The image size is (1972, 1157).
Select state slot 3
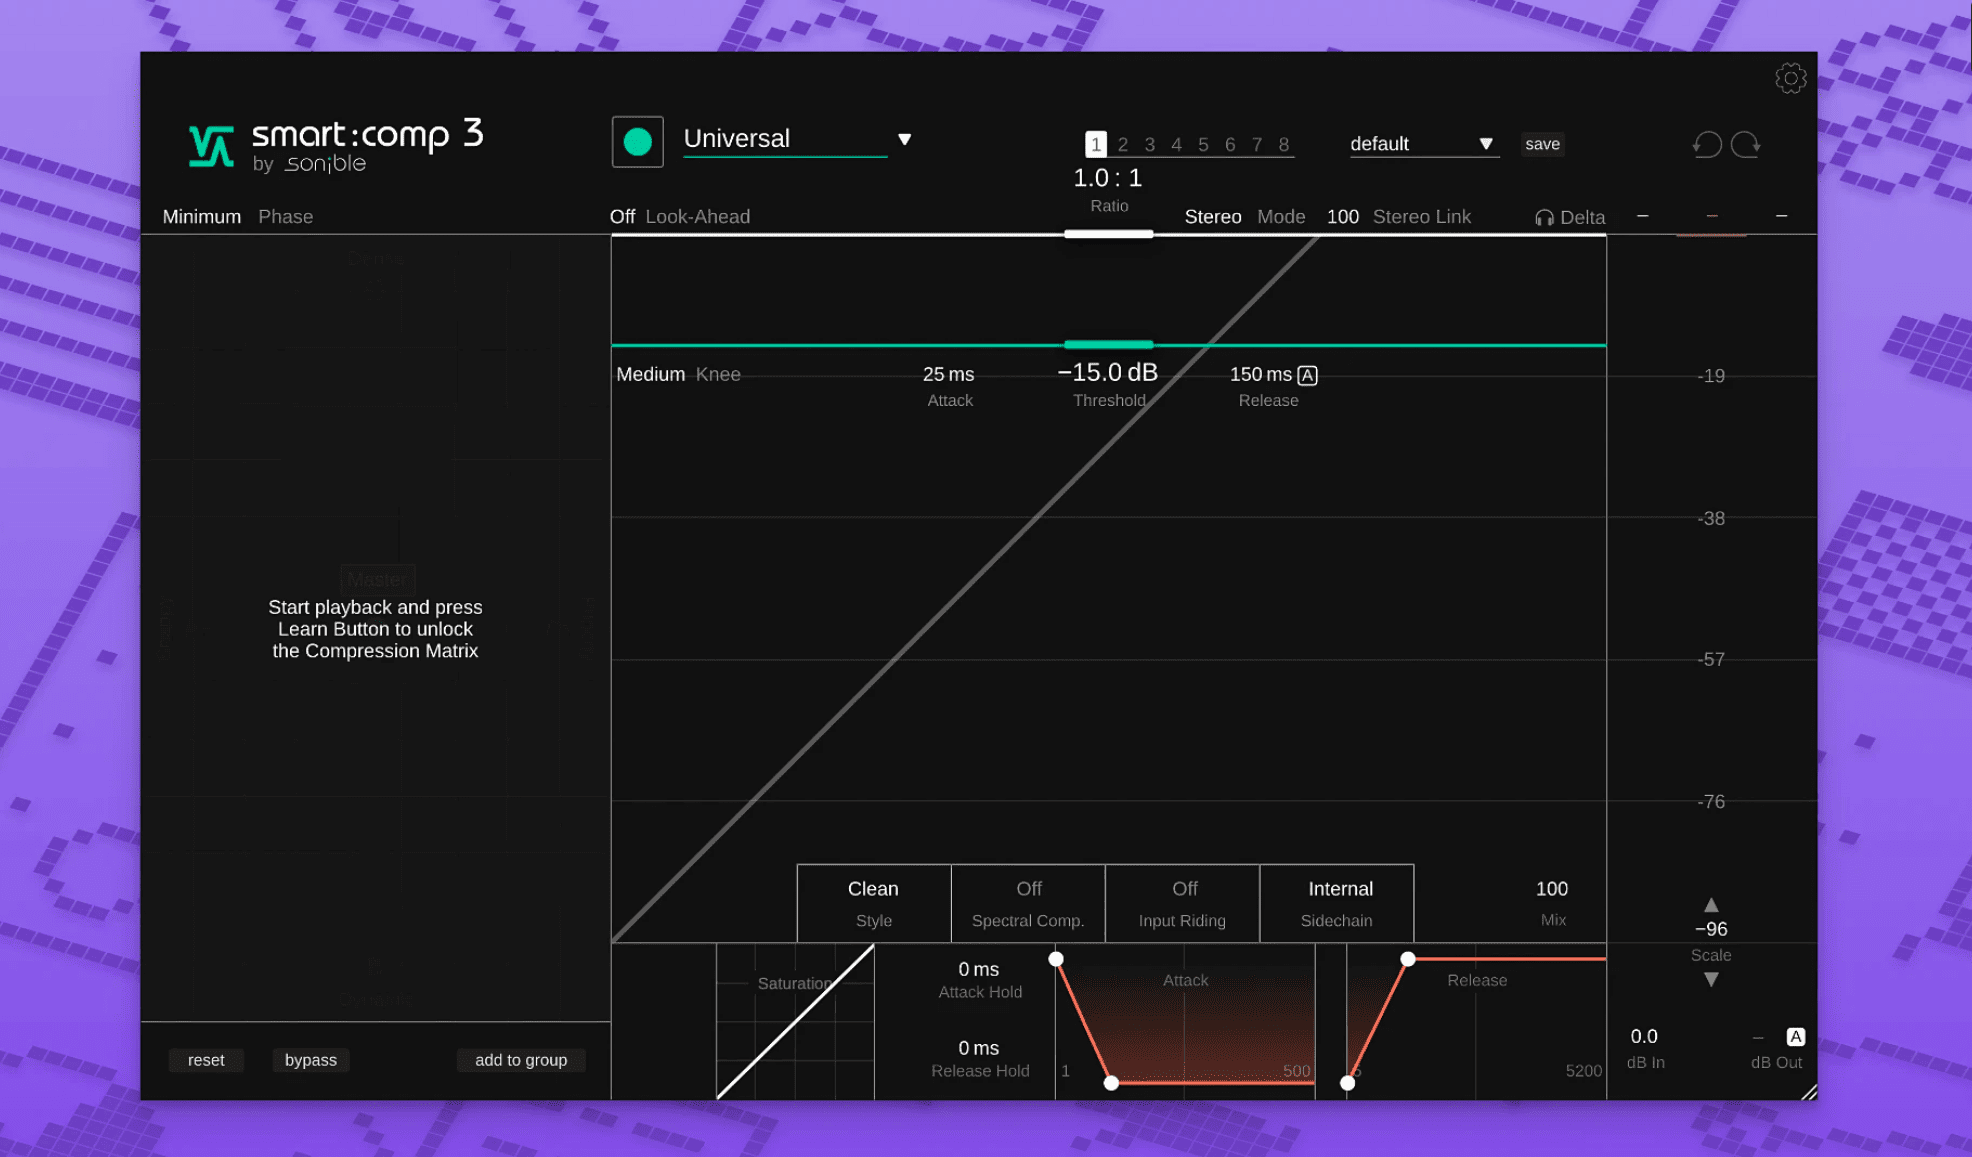[x=1150, y=145]
